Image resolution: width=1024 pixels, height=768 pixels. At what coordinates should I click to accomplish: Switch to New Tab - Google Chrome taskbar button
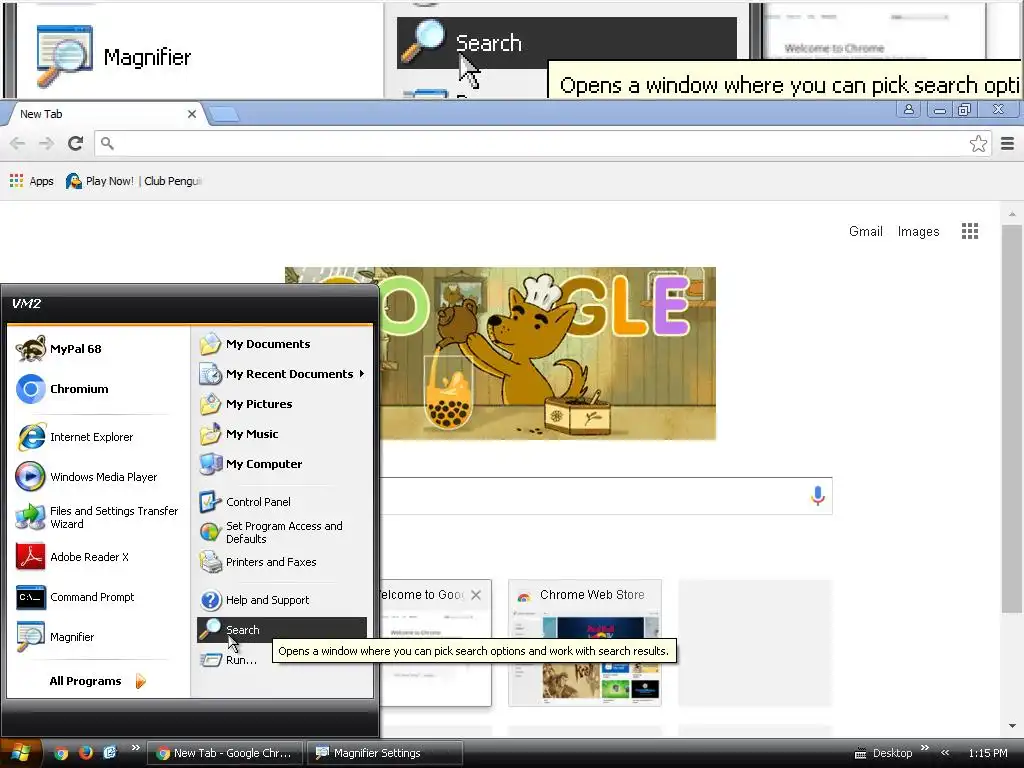225,753
